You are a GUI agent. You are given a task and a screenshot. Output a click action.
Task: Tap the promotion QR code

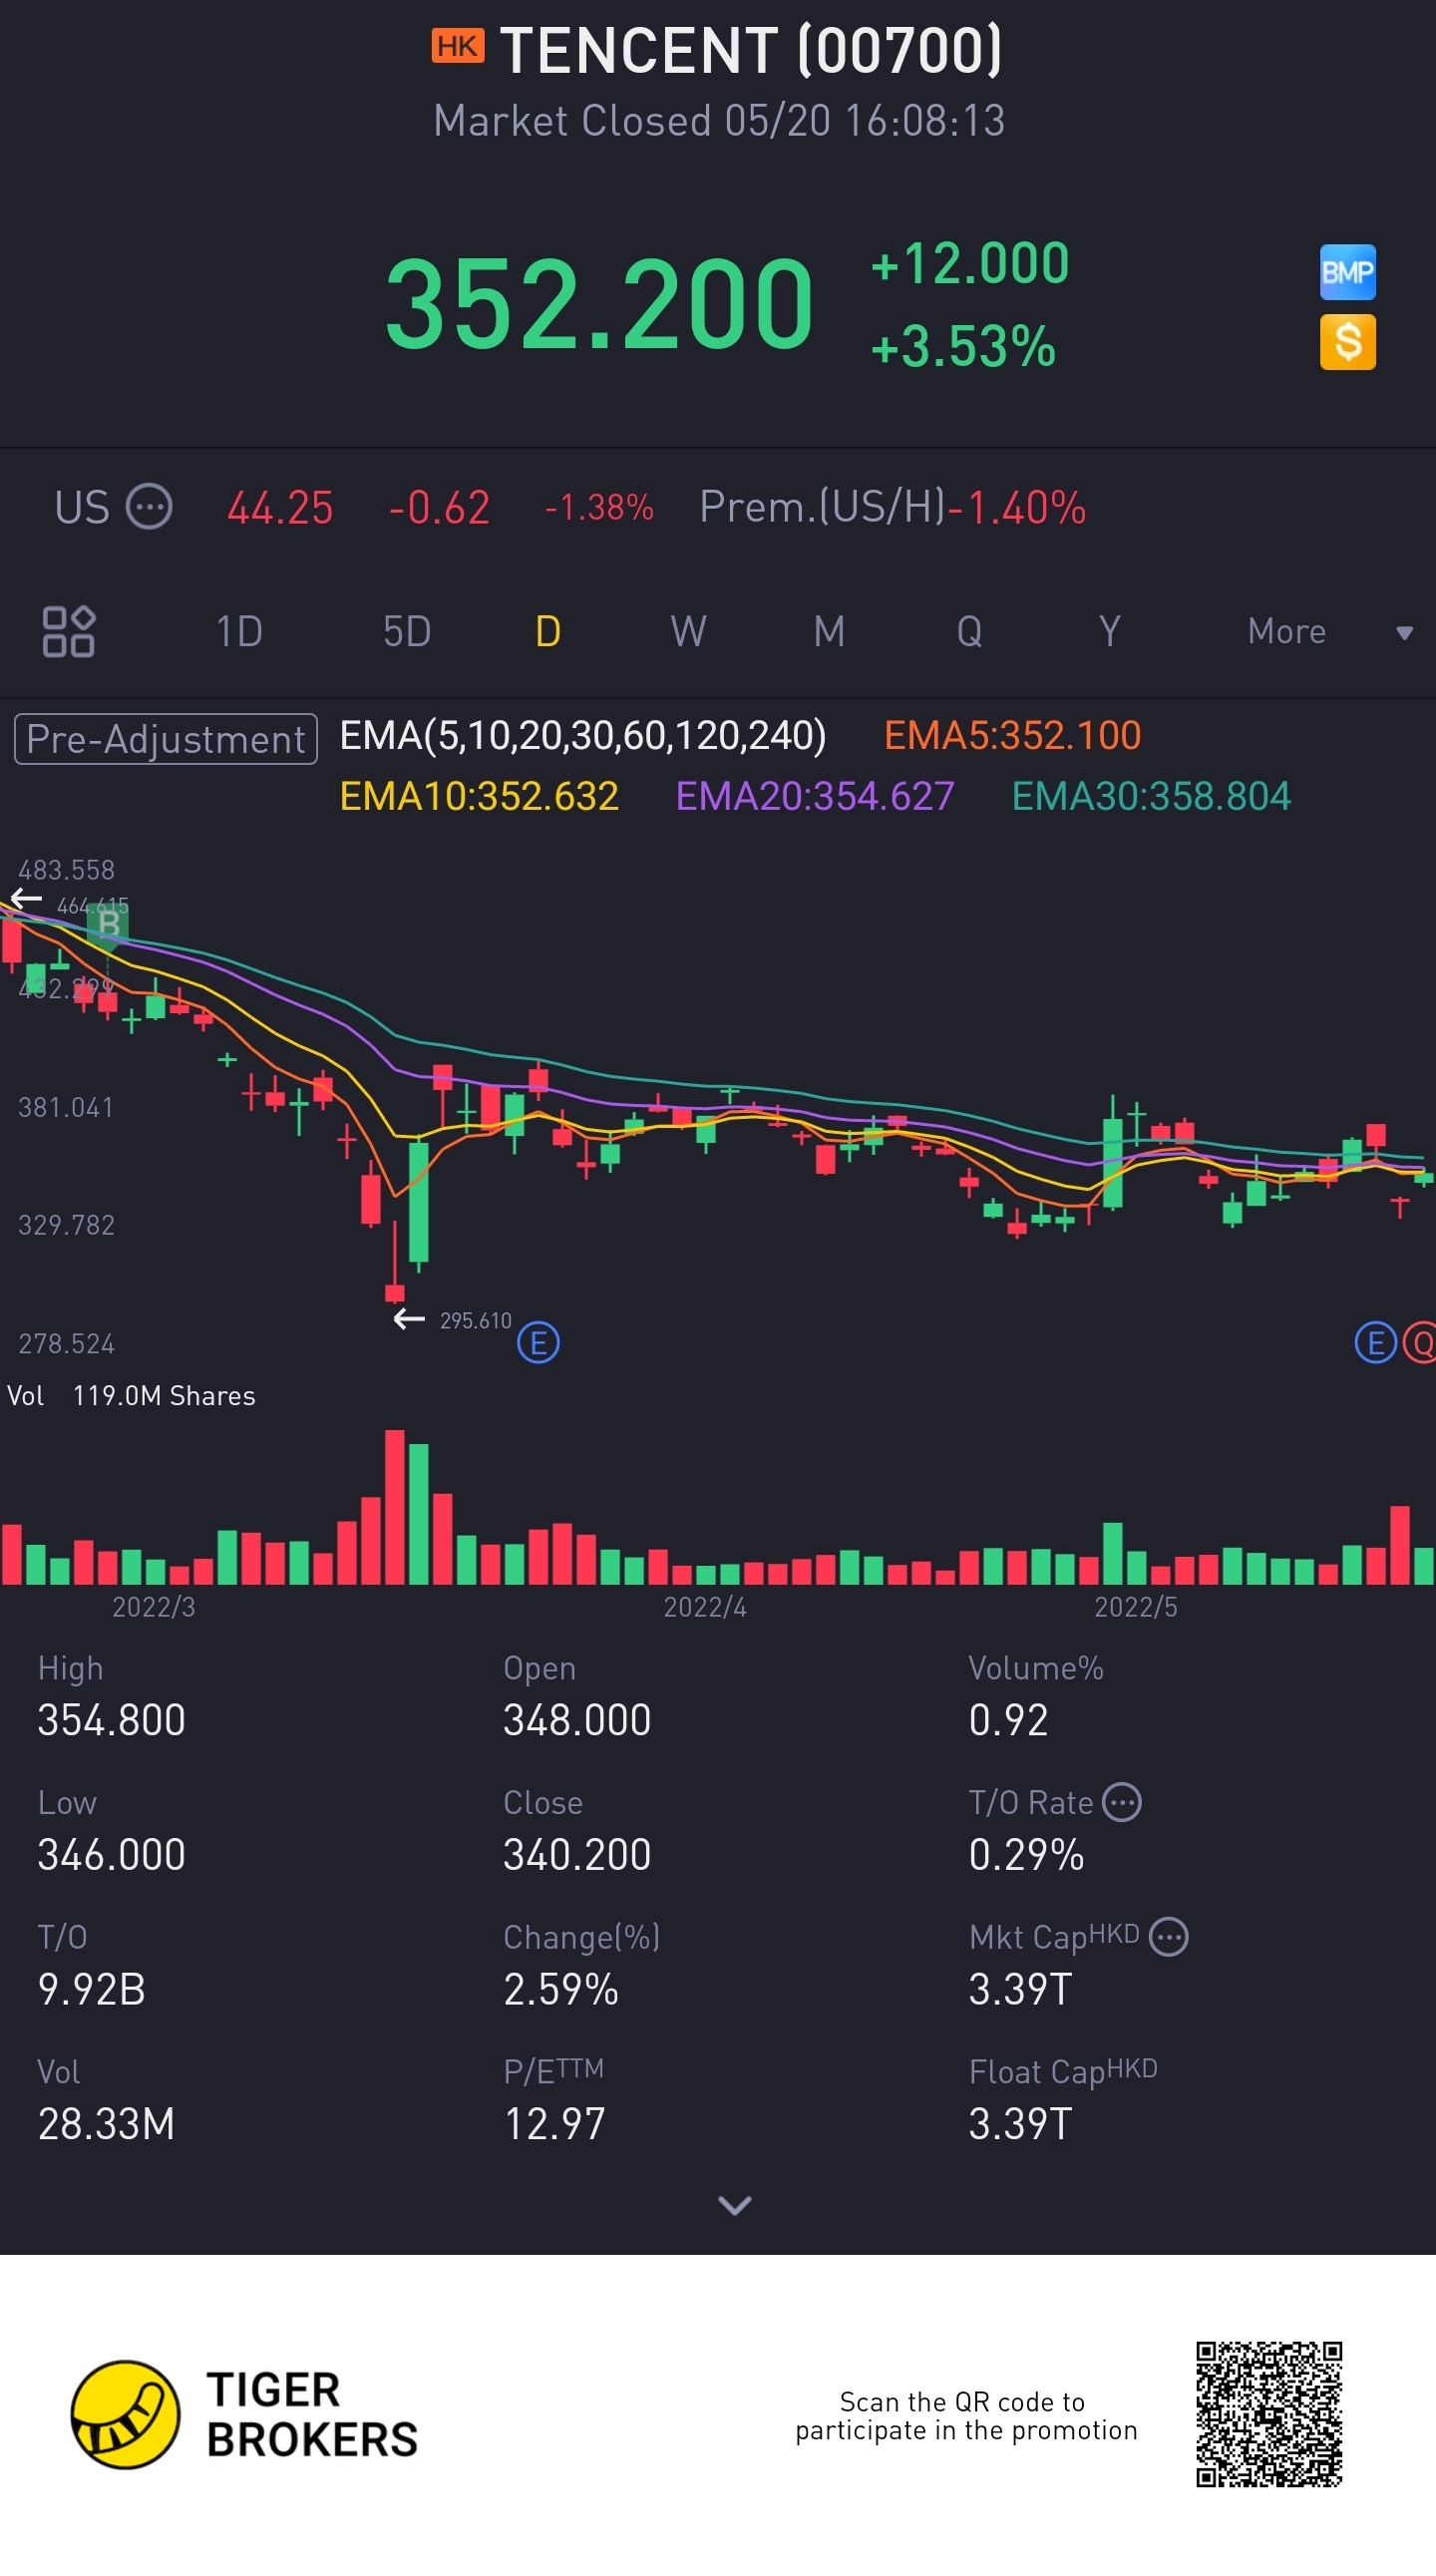tap(1269, 2414)
